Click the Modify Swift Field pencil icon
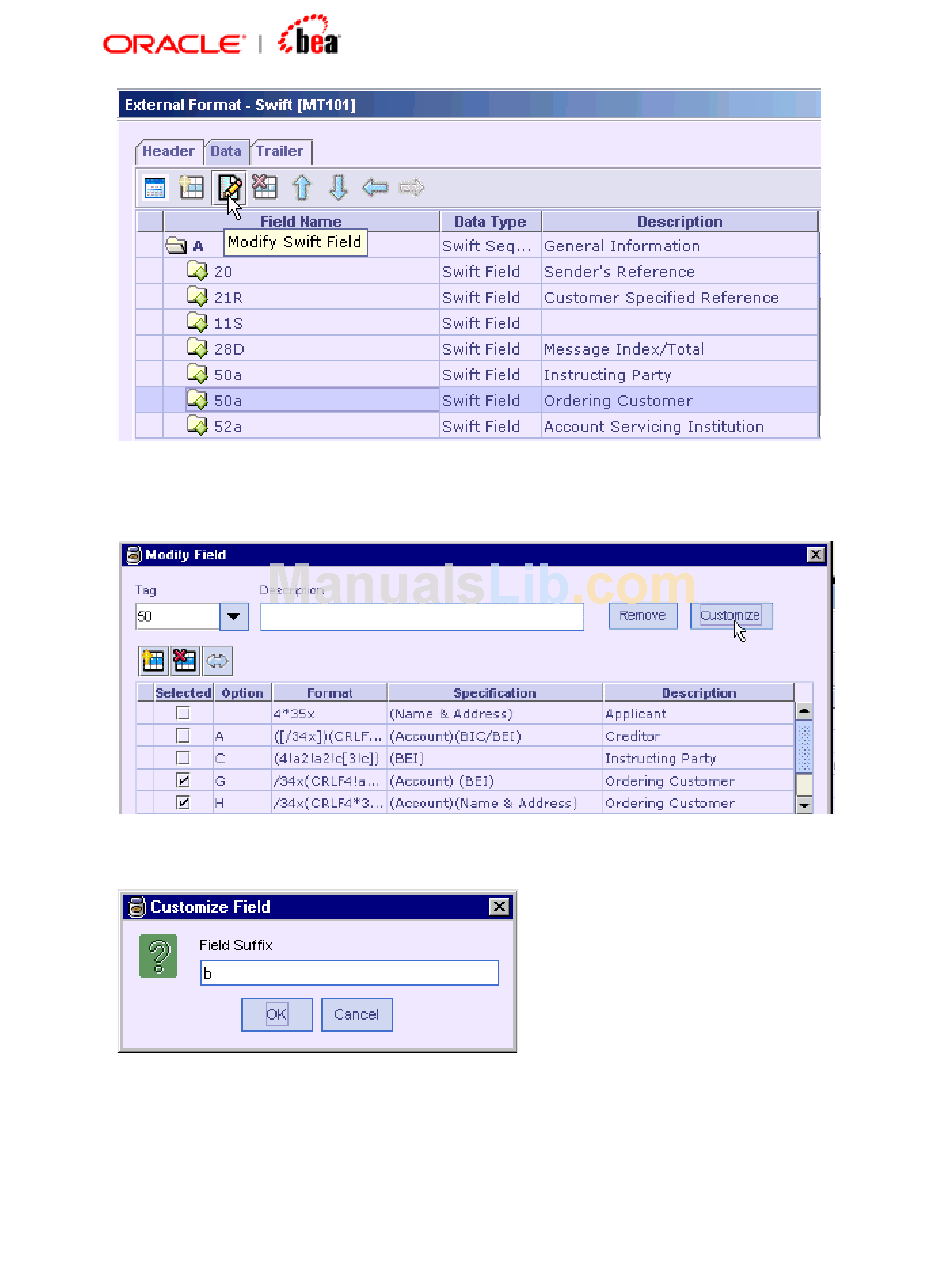 (229, 187)
